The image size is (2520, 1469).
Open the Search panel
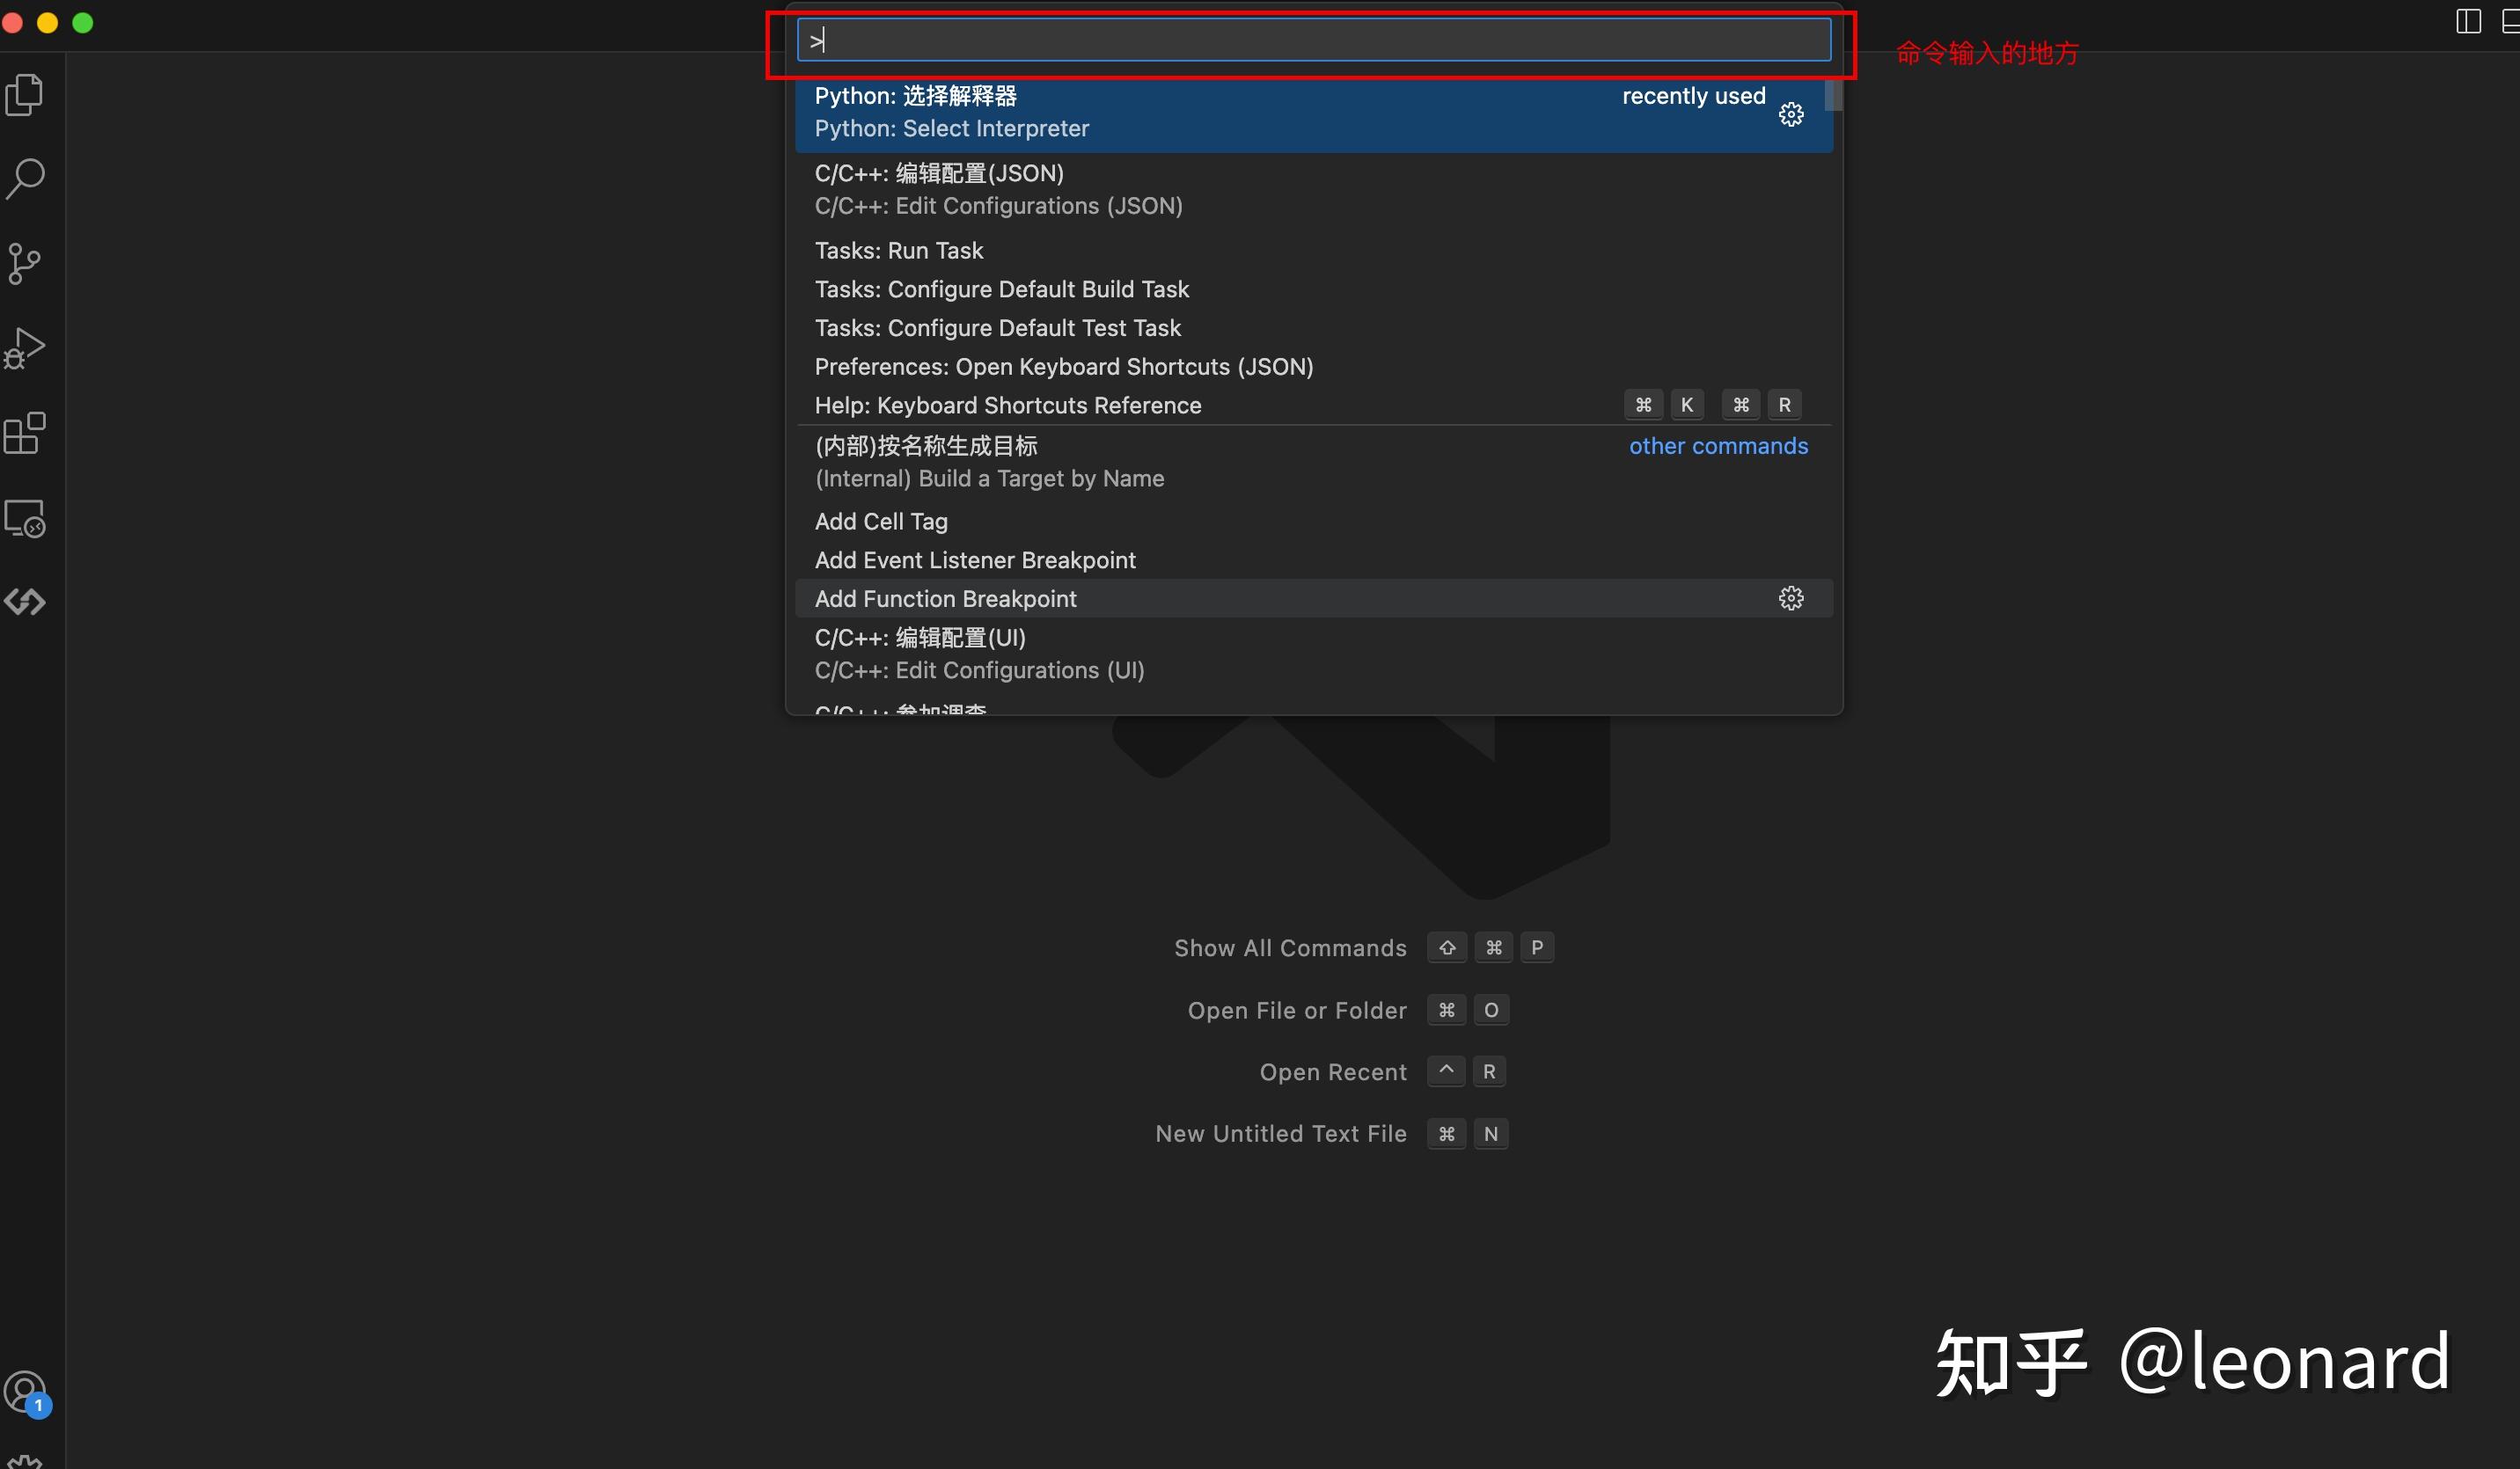pyautogui.click(x=25, y=178)
